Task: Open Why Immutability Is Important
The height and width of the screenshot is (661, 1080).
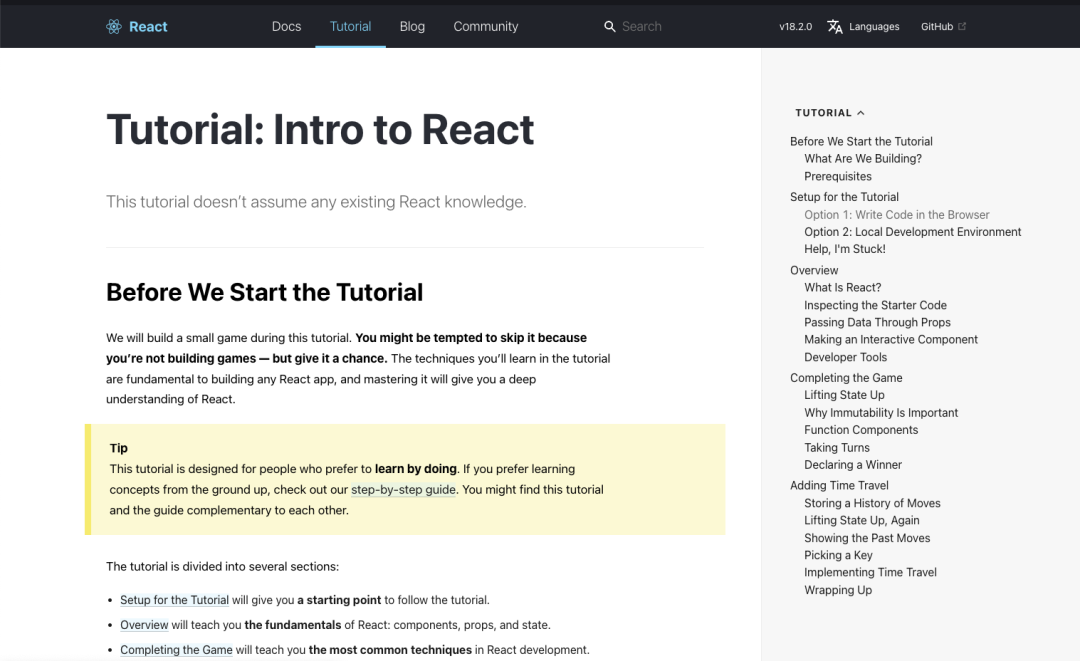Action: 881,413
